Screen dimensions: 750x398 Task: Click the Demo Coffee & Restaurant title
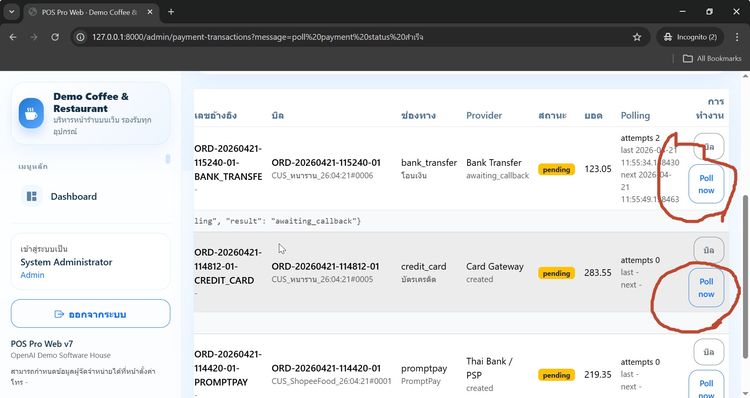coord(91,102)
